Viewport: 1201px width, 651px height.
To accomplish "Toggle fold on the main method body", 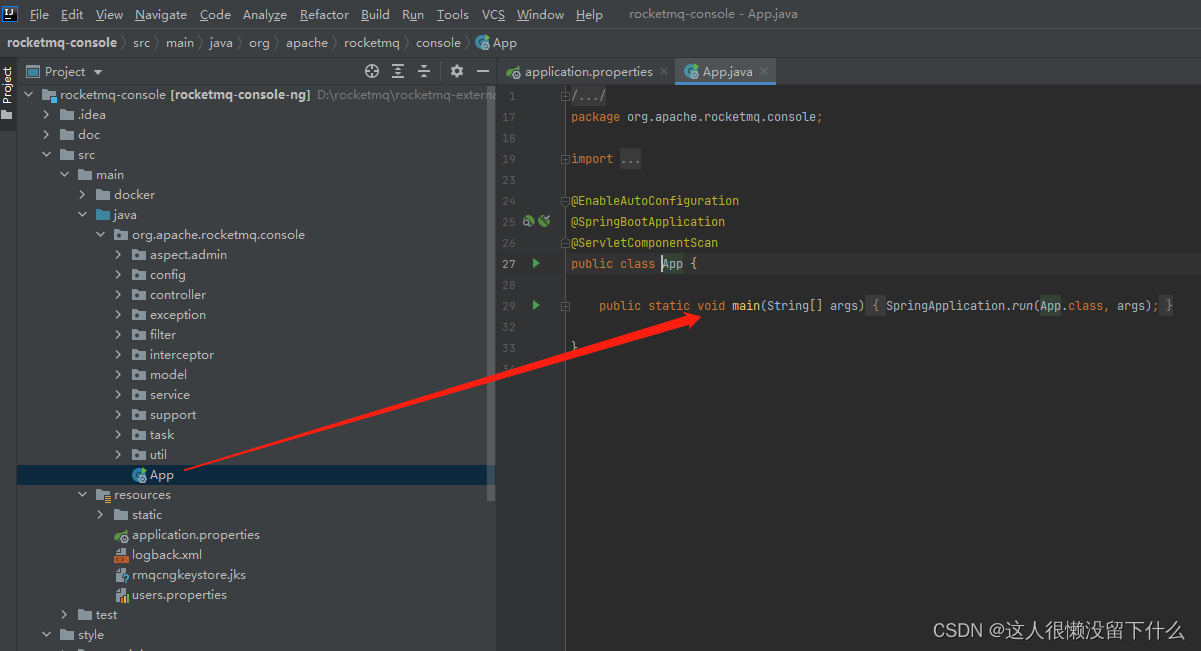I will point(566,305).
